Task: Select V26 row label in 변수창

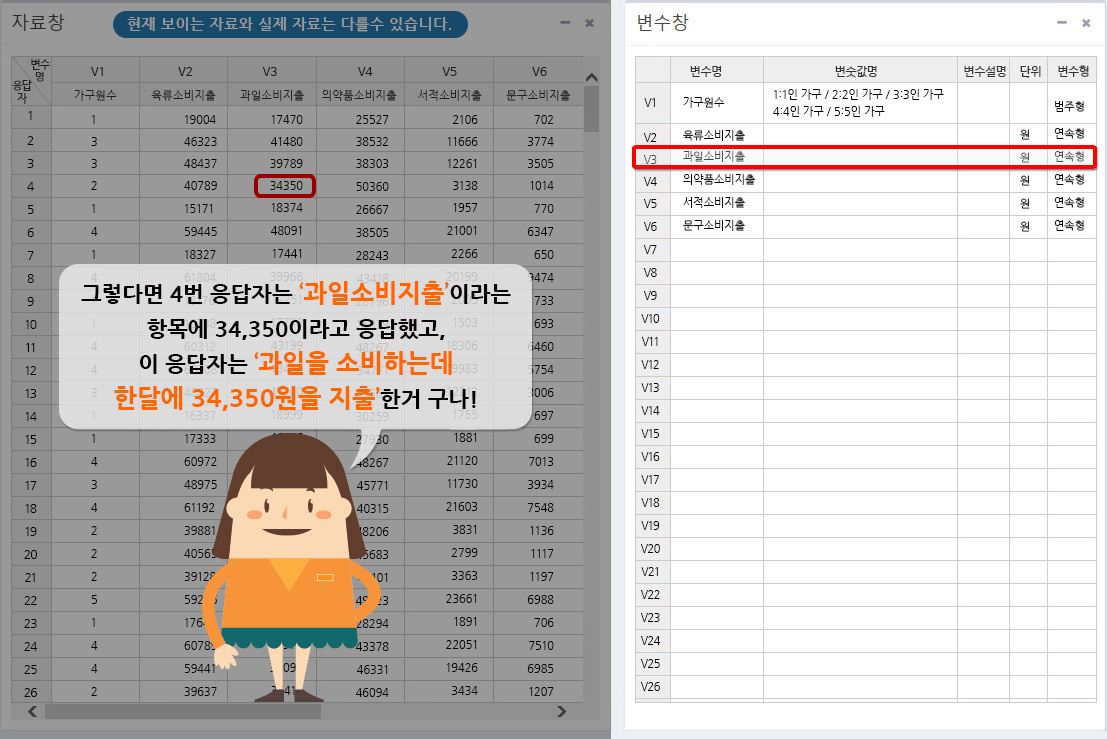Action: (650, 686)
